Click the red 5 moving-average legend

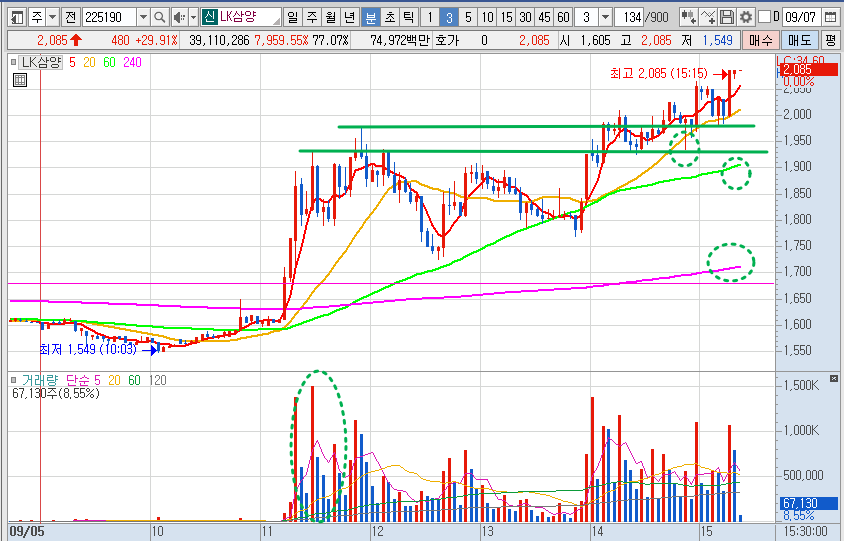point(72,62)
